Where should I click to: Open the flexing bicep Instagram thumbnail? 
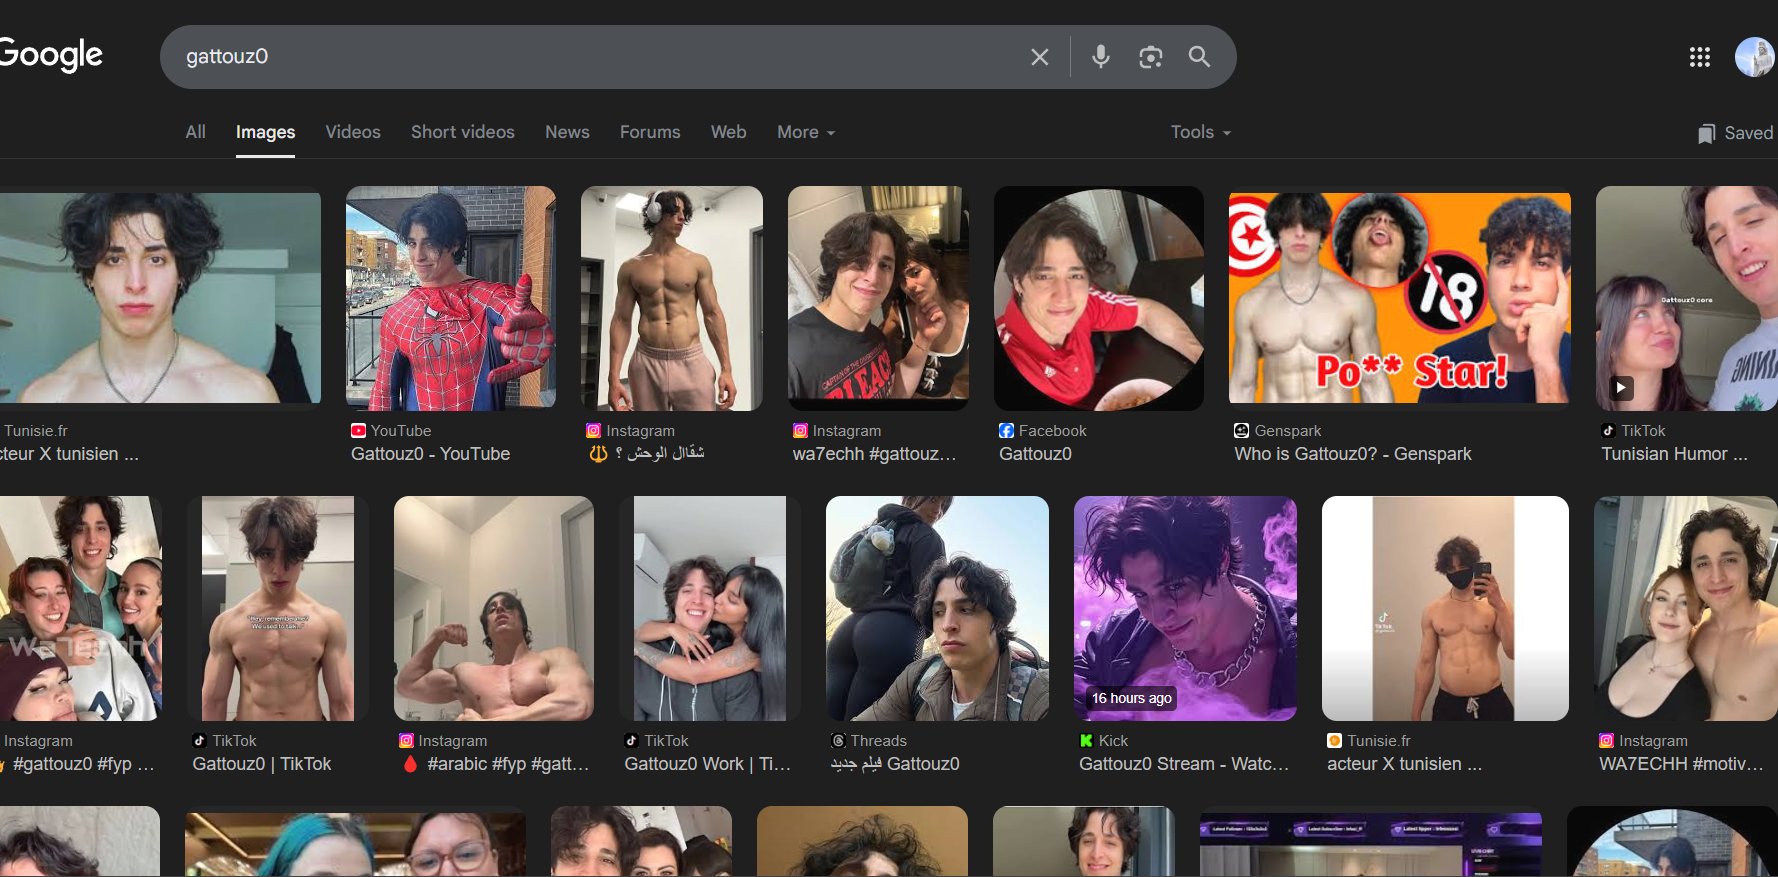(494, 608)
